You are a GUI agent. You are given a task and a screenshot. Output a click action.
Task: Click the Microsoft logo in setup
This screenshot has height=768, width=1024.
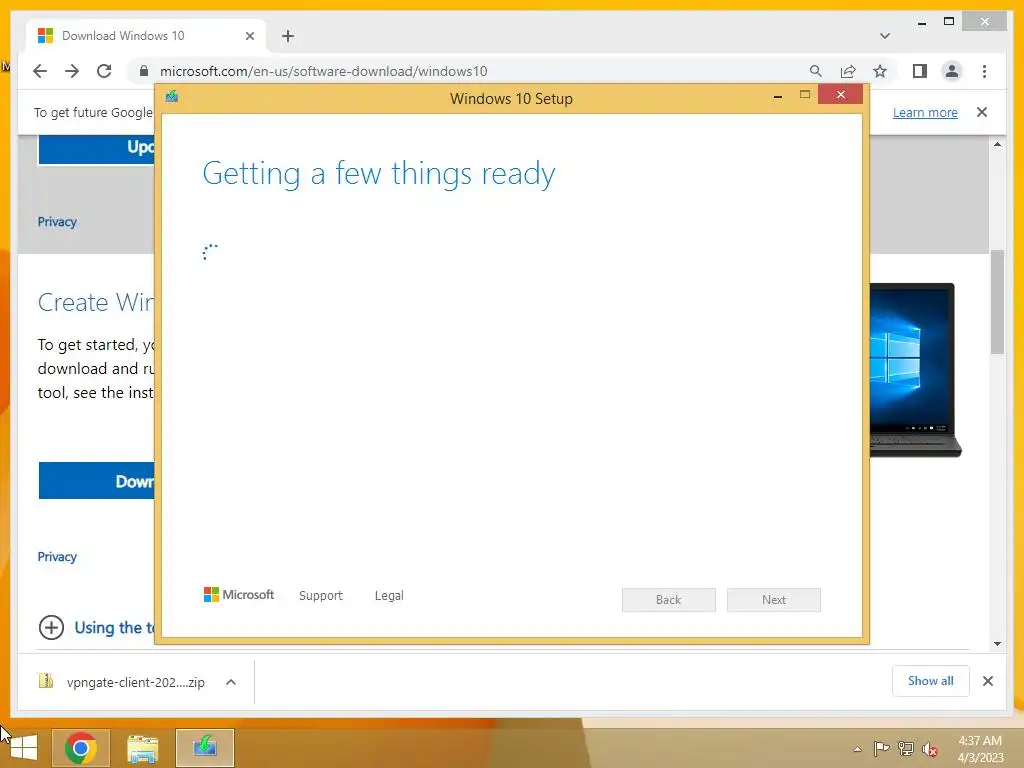pos(239,594)
